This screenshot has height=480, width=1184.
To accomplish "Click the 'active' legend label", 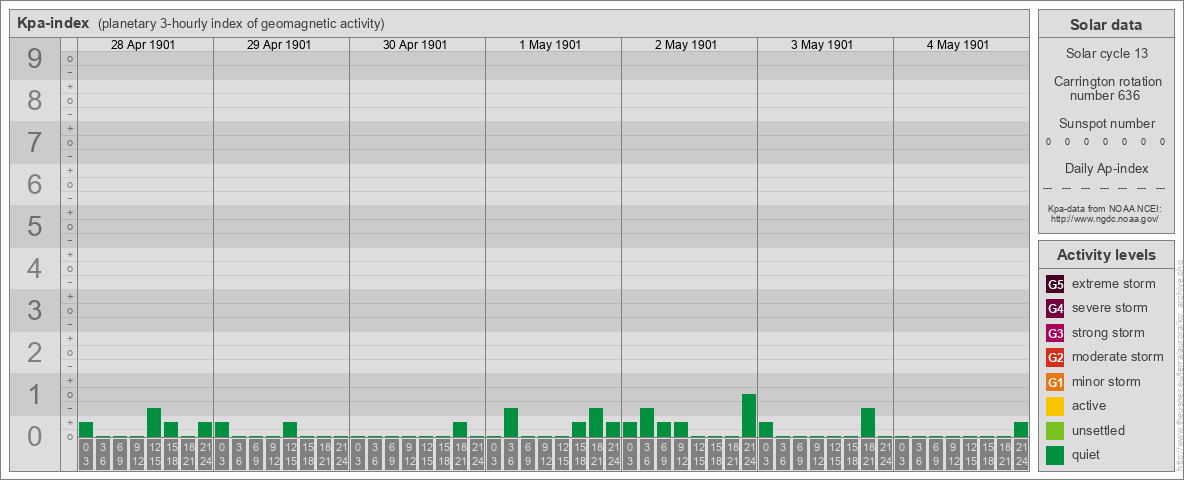I will (1088, 406).
